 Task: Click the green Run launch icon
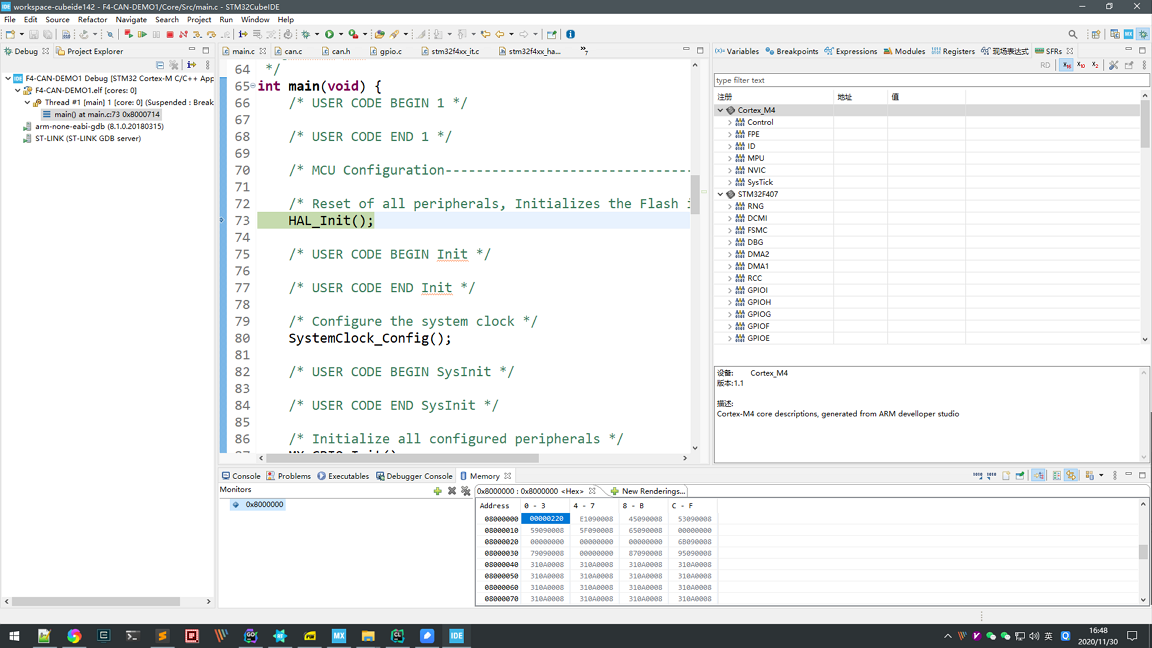[x=330, y=35]
